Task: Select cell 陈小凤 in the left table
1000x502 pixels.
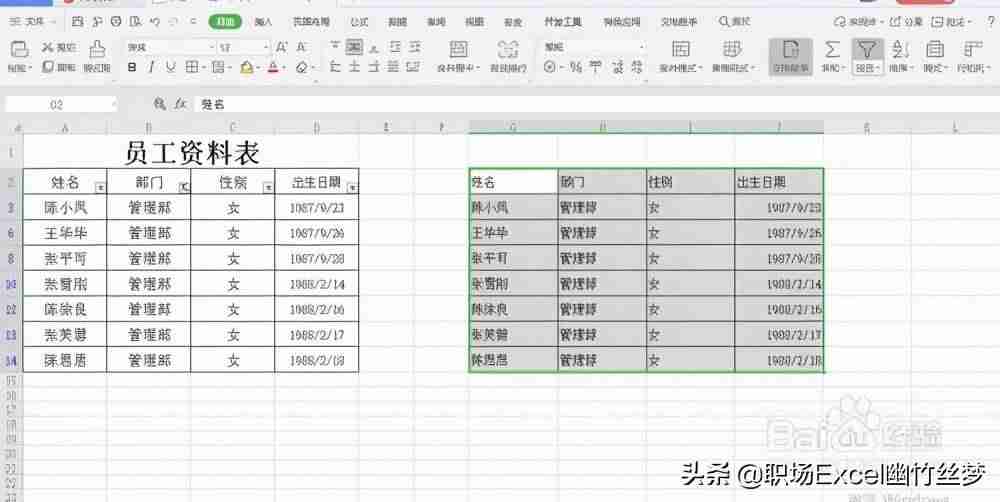Action: point(65,207)
